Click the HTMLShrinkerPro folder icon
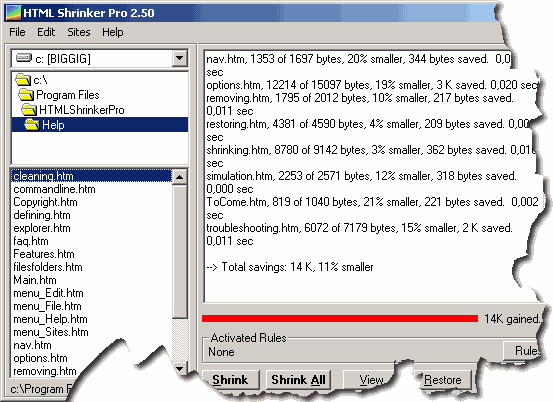Image resolution: width=553 pixels, height=402 pixels. coord(29,110)
